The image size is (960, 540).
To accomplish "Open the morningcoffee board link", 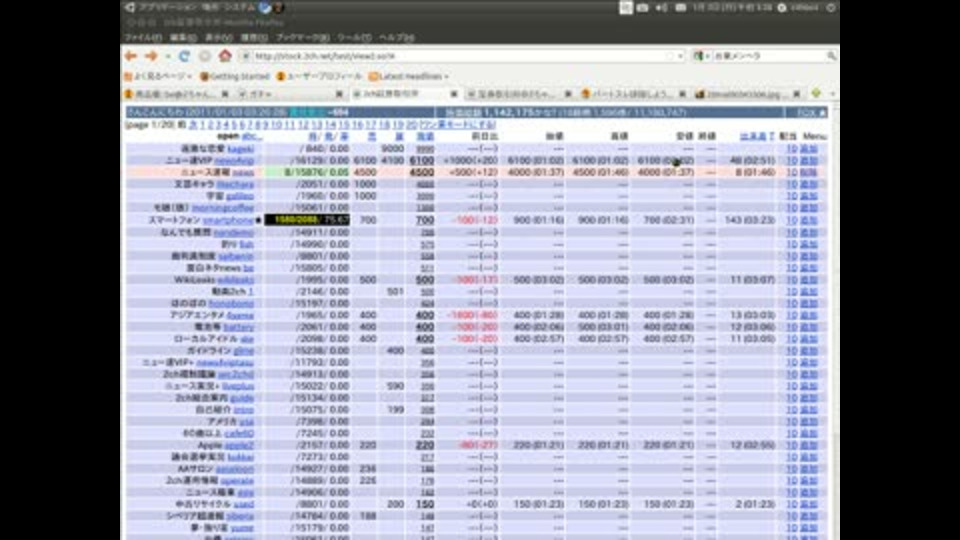I will (222, 208).
